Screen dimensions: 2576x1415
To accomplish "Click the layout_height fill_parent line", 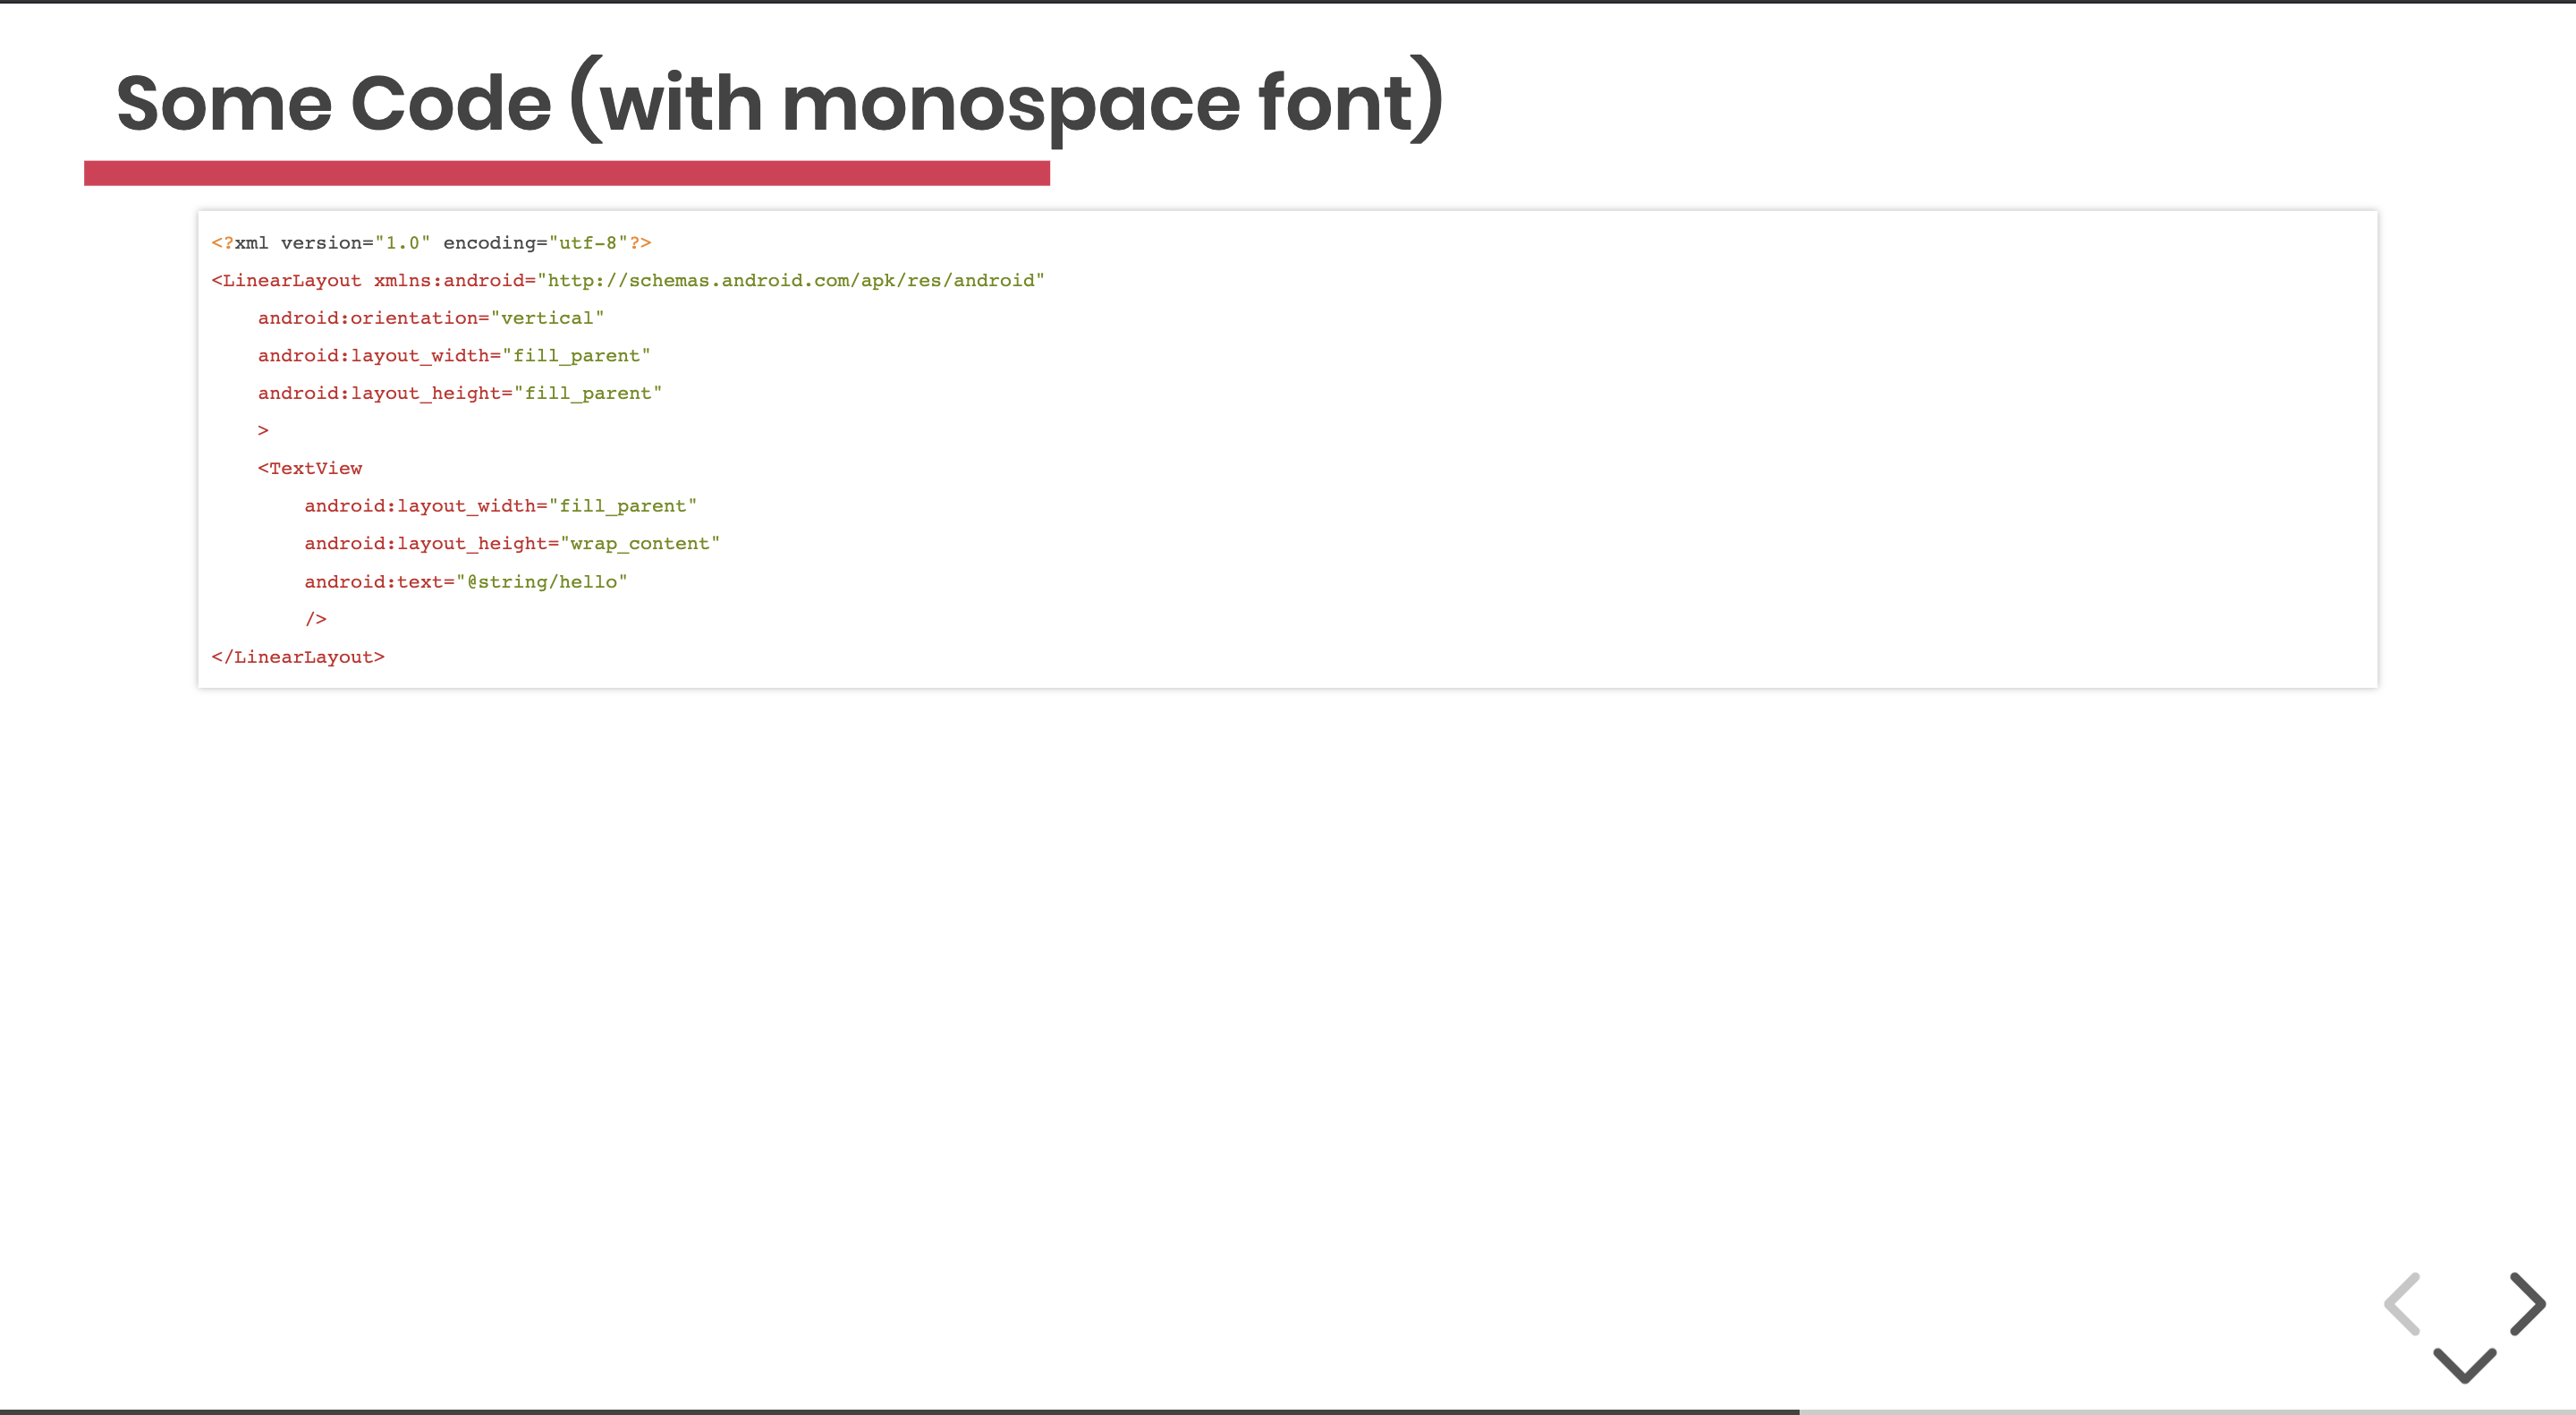I will point(460,393).
